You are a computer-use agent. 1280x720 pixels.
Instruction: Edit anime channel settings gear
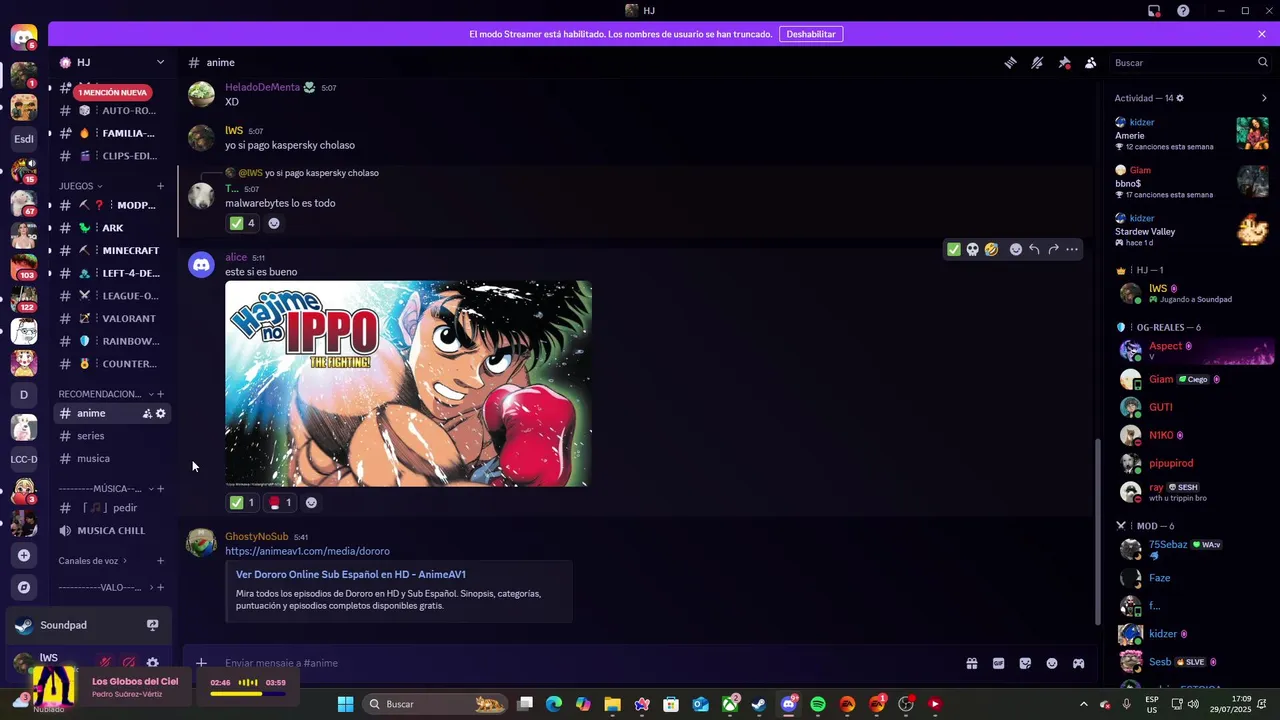tap(161, 413)
